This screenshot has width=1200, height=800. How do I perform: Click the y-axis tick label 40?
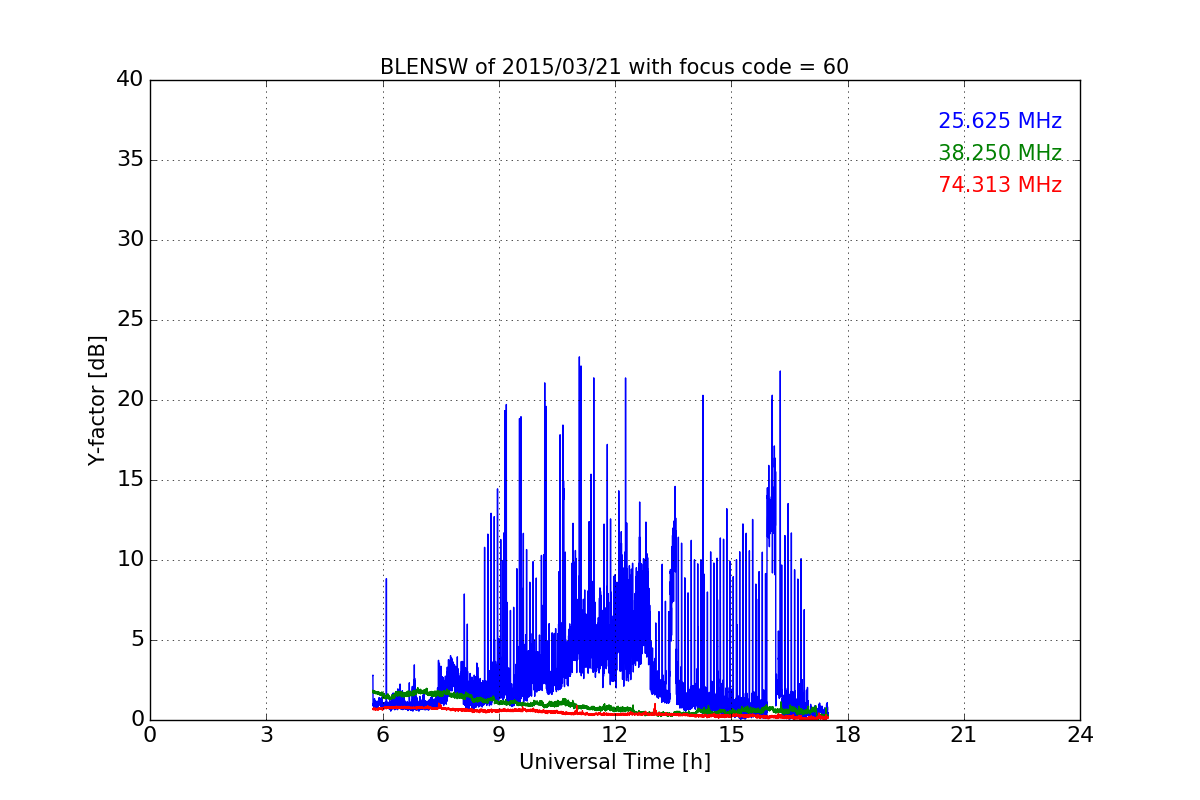[x=129, y=79]
